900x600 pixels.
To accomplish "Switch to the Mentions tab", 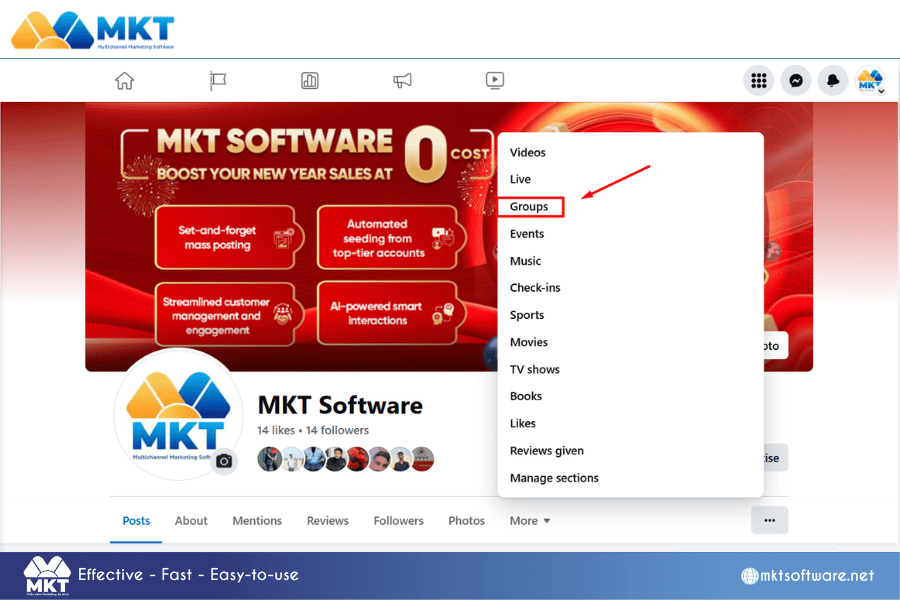I will pyautogui.click(x=257, y=521).
